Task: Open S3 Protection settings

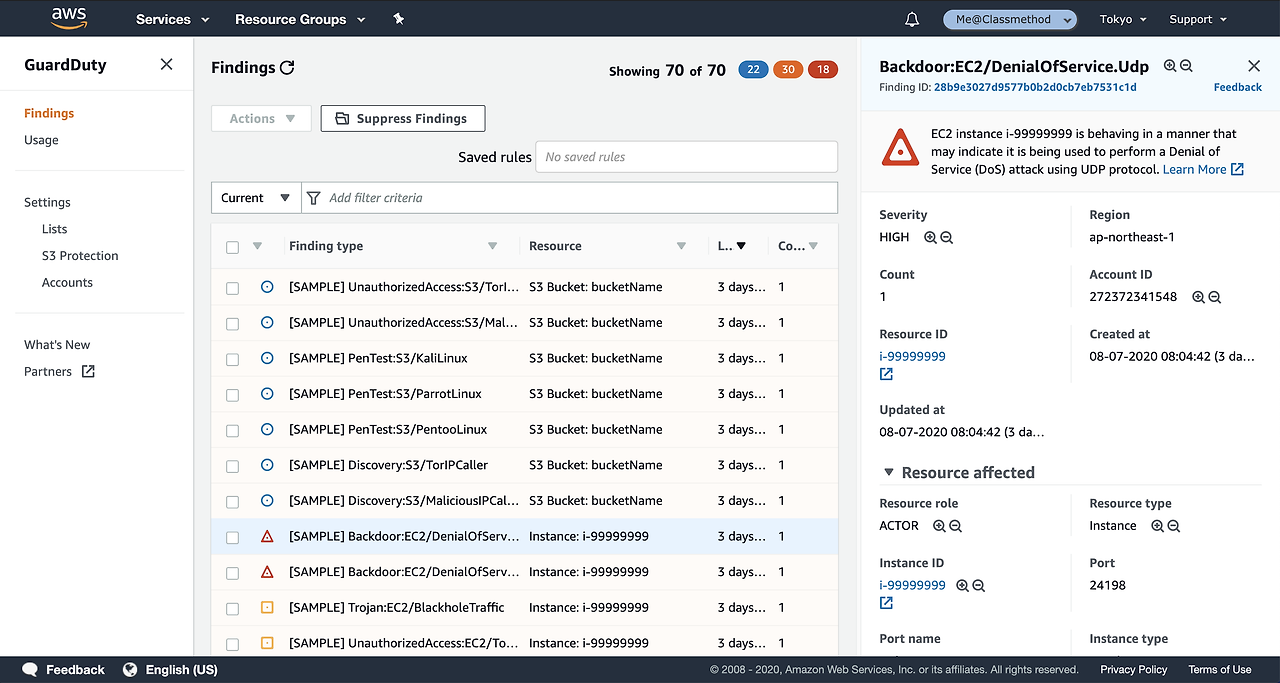Action: tap(80, 256)
